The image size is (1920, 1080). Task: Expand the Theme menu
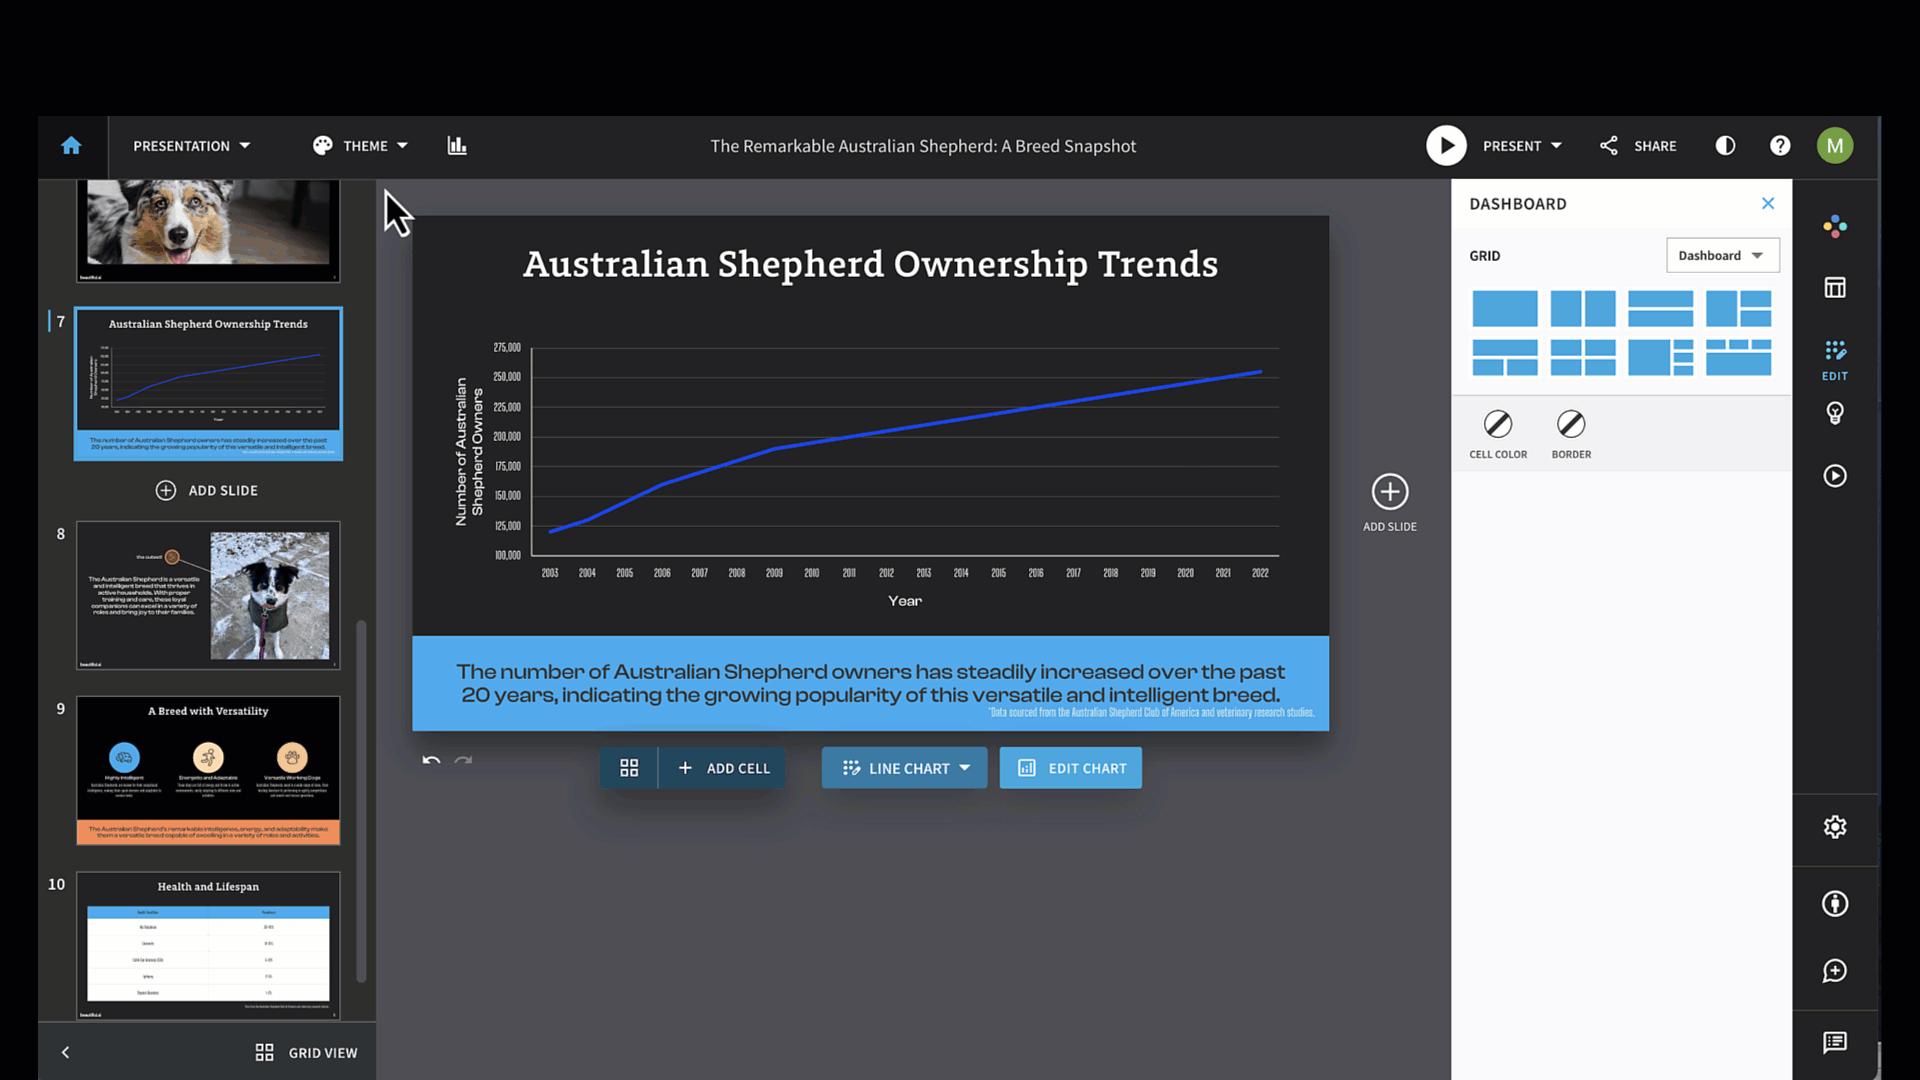[x=360, y=146]
